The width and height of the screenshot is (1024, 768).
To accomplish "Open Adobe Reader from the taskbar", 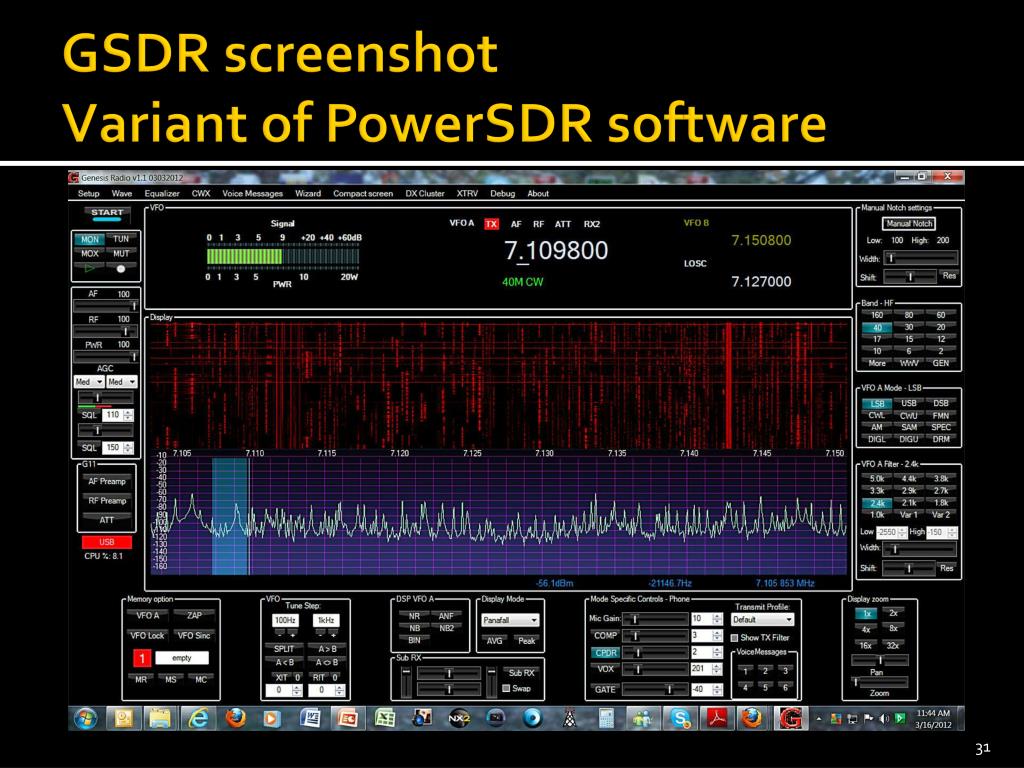I will click(718, 718).
